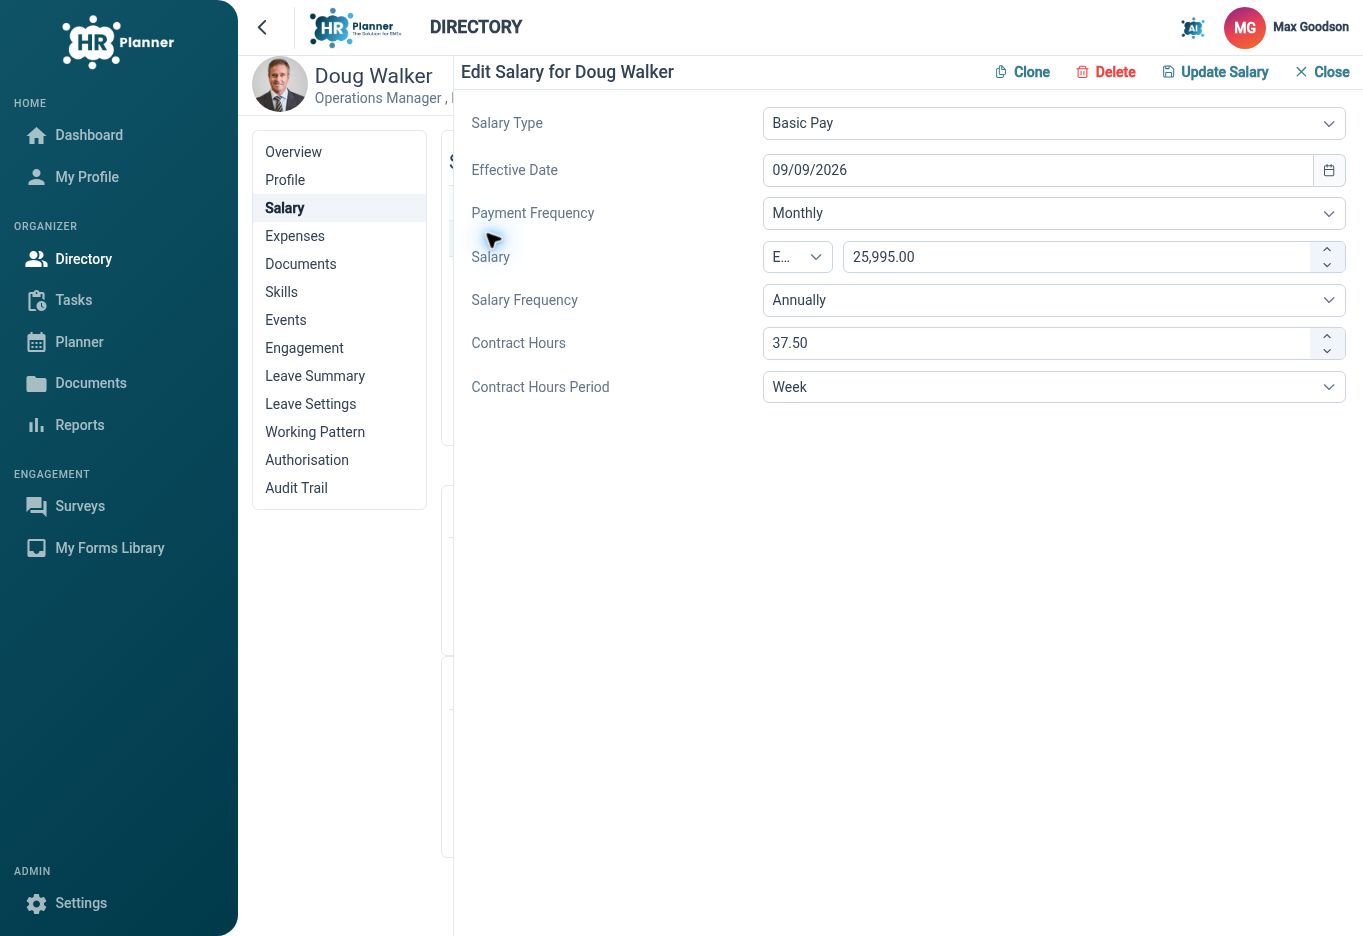Click the Reports bar chart icon
This screenshot has width=1363, height=936.
pyautogui.click(x=37, y=425)
